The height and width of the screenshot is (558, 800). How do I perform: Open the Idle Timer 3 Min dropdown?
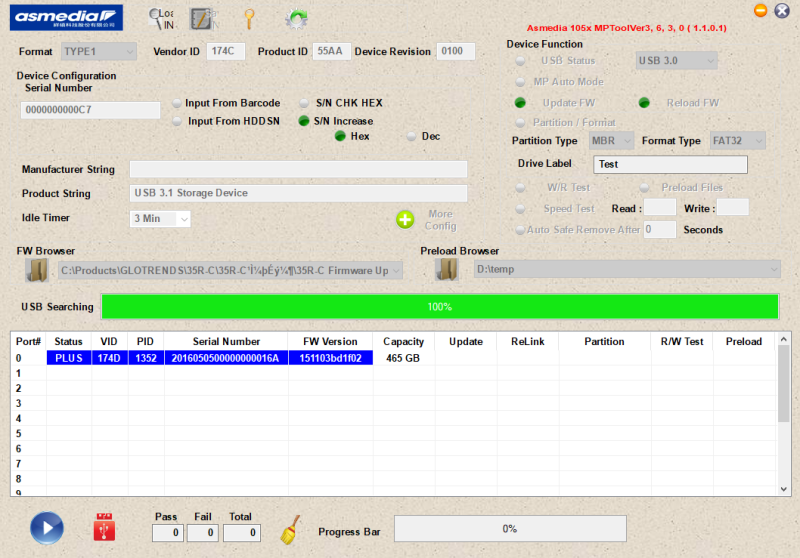pos(160,219)
